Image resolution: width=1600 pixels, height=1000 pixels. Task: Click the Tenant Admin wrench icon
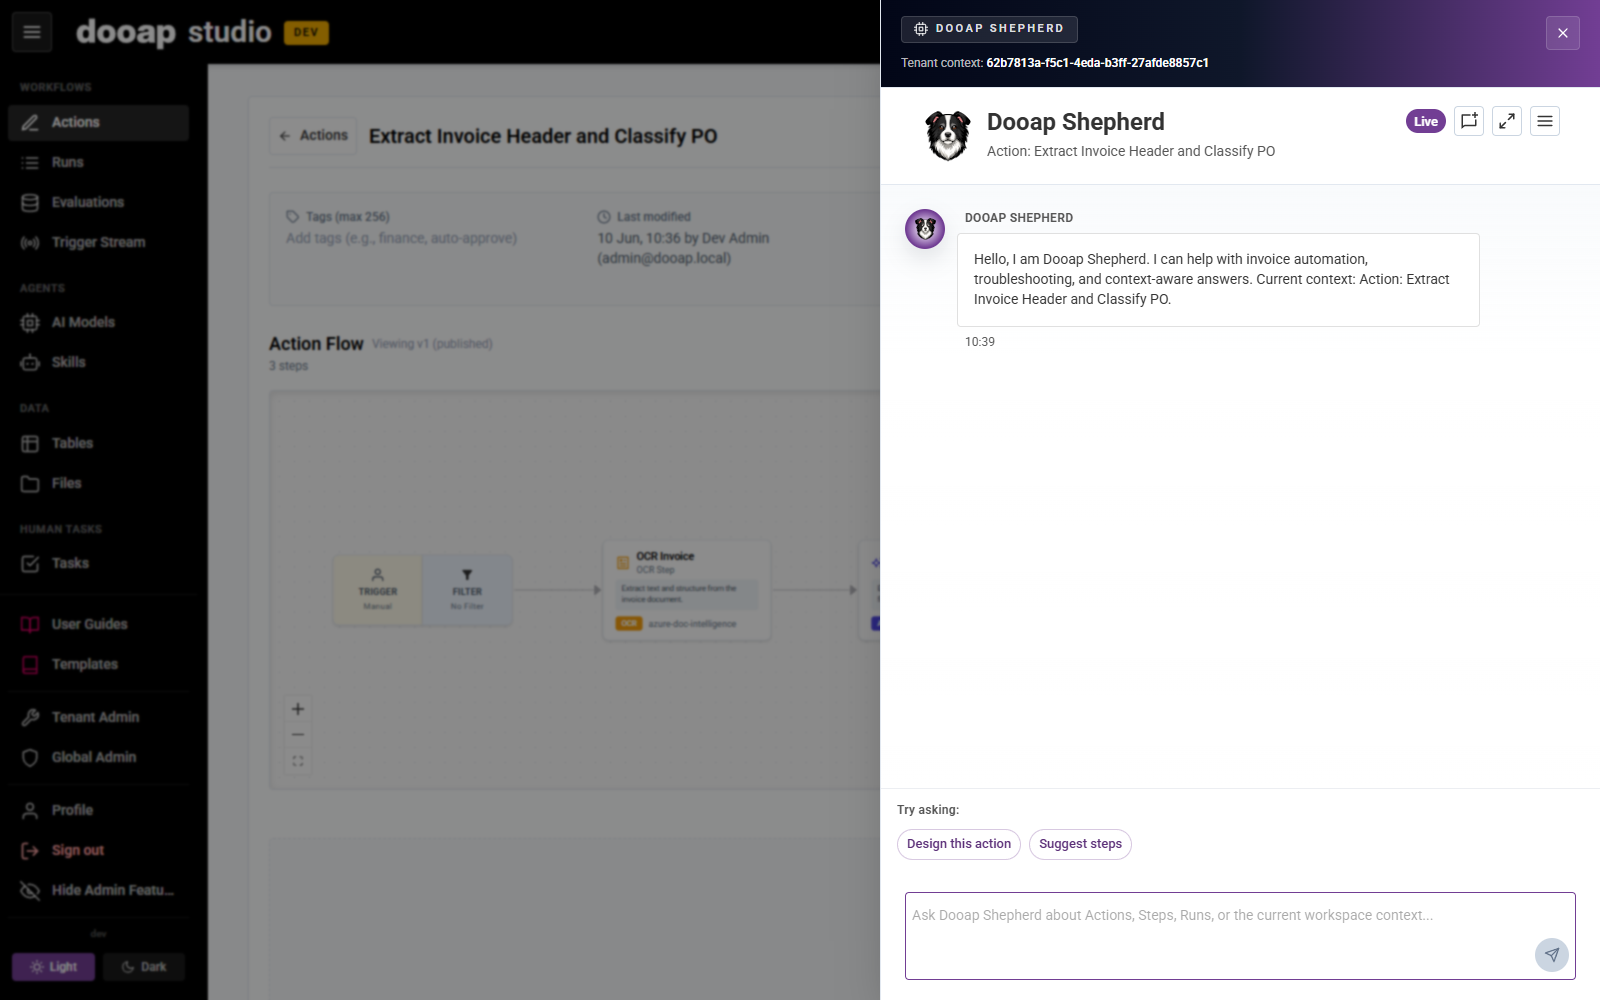point(30,717)
